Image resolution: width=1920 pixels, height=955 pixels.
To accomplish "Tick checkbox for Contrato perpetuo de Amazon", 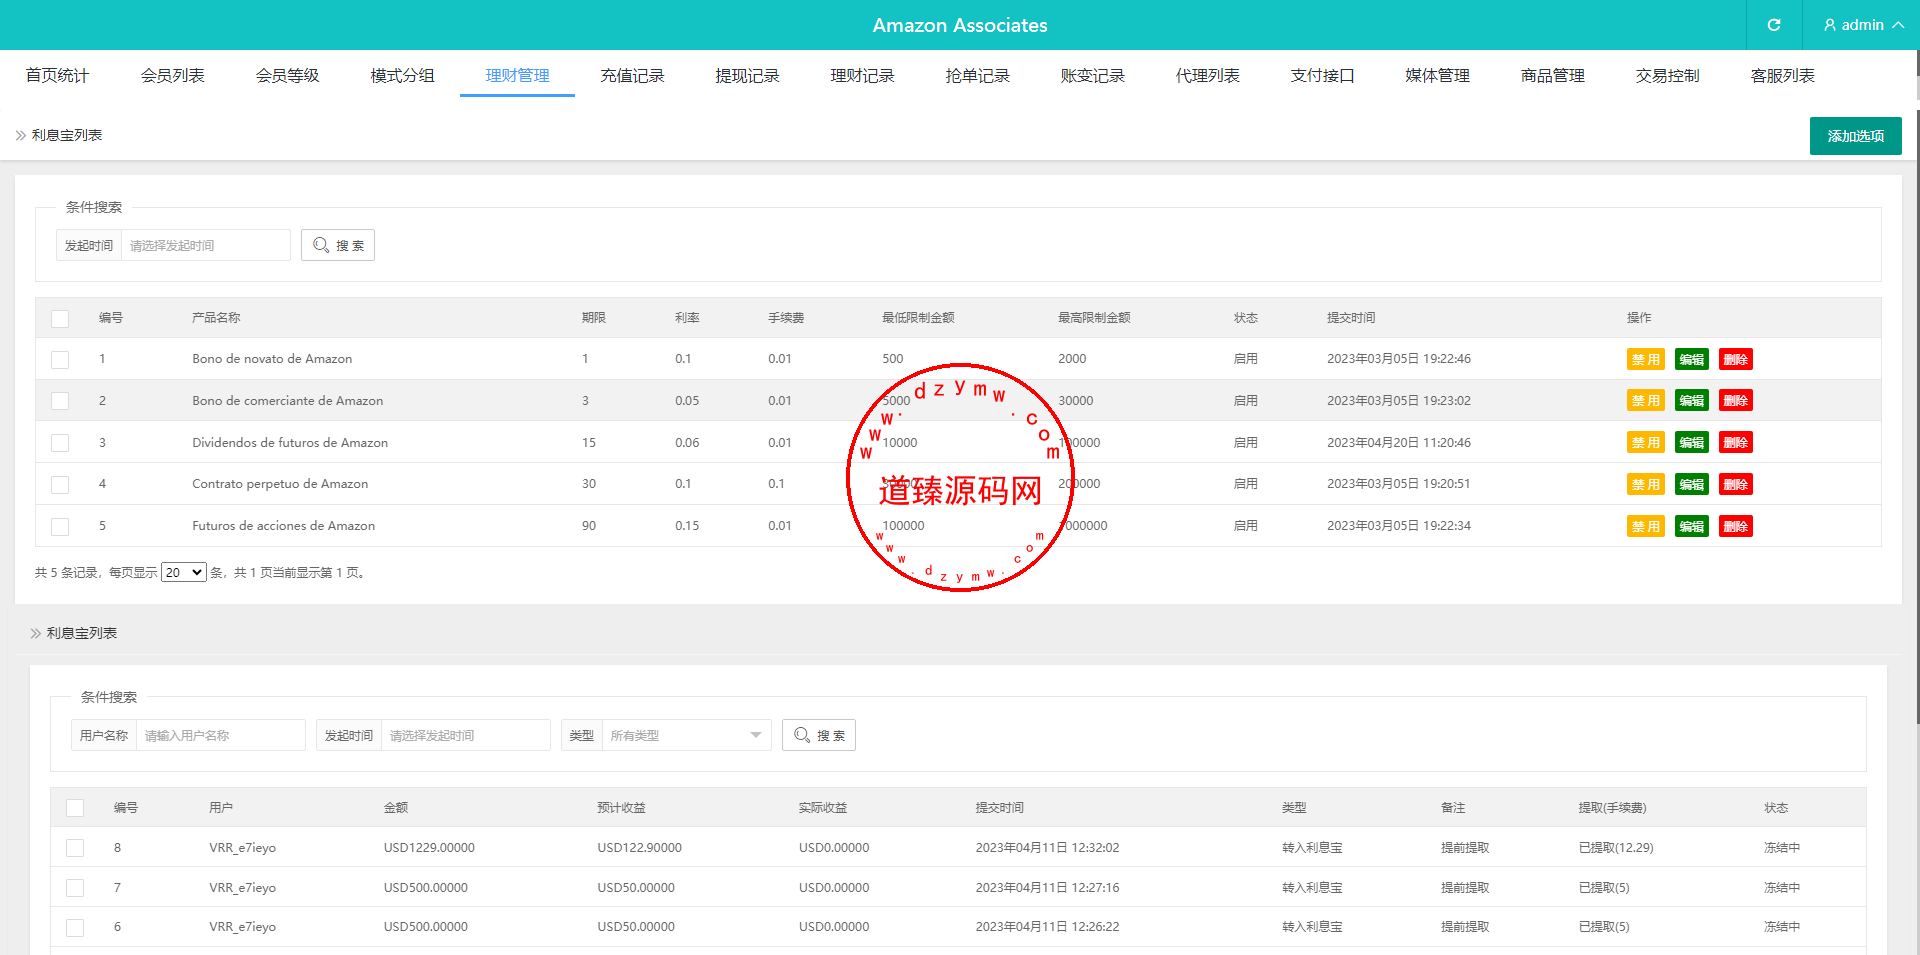I will (60, 485).
